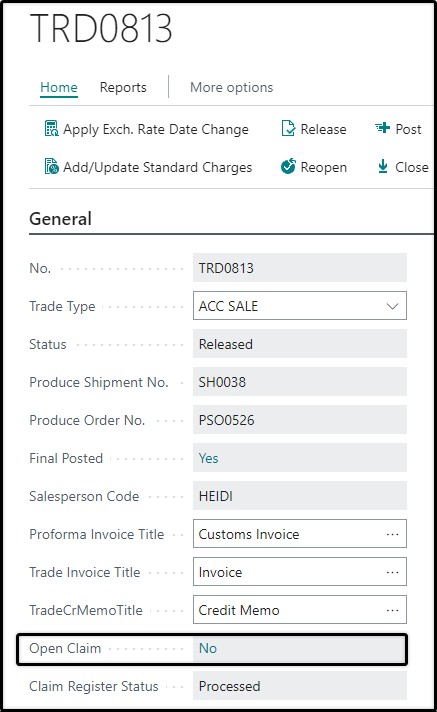
Task: Collapse the General section heading
Action: [x=60, y=219]
